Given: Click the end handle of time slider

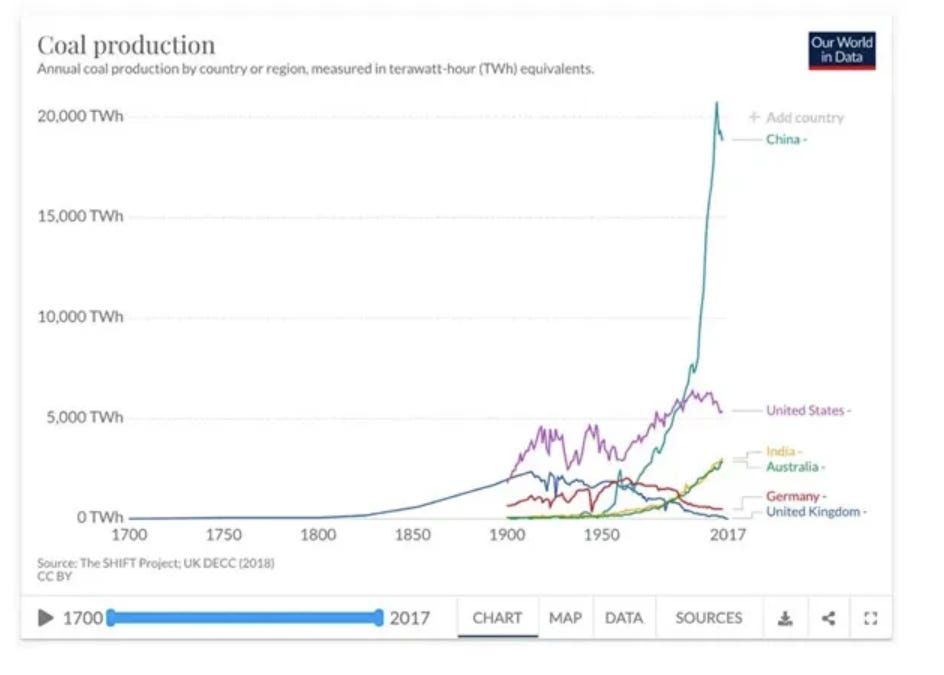Looking at the screenshot, I should coord(378,618).
